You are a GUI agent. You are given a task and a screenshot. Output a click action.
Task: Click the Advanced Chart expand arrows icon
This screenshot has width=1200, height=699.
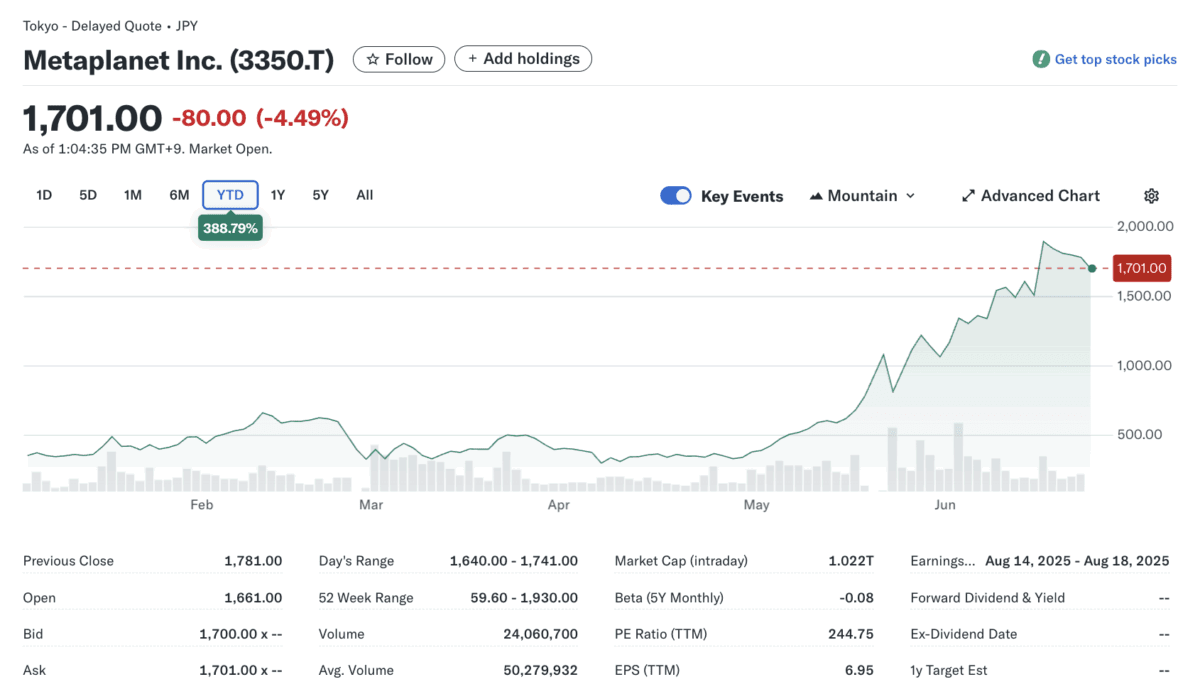pos(968,196)
